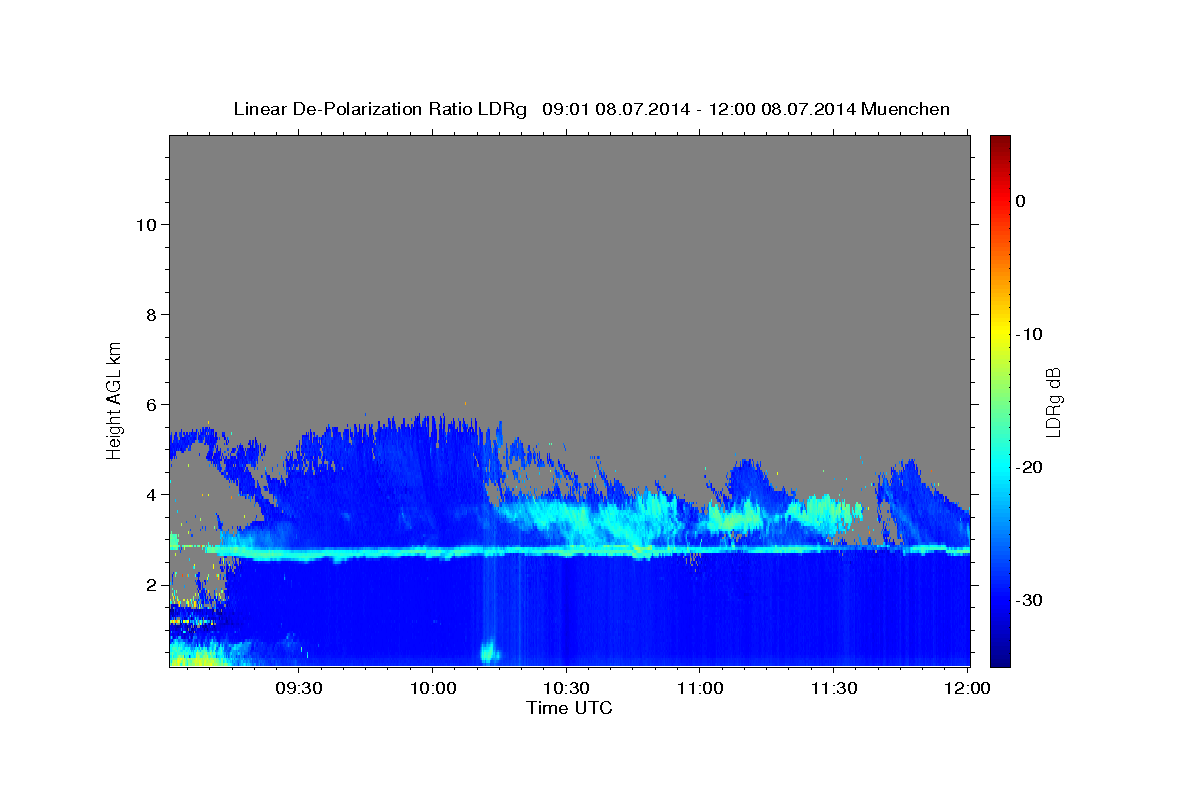Click the height axis label 2
The width and height of the screenshot is (1200, 800).
point(151,584)
